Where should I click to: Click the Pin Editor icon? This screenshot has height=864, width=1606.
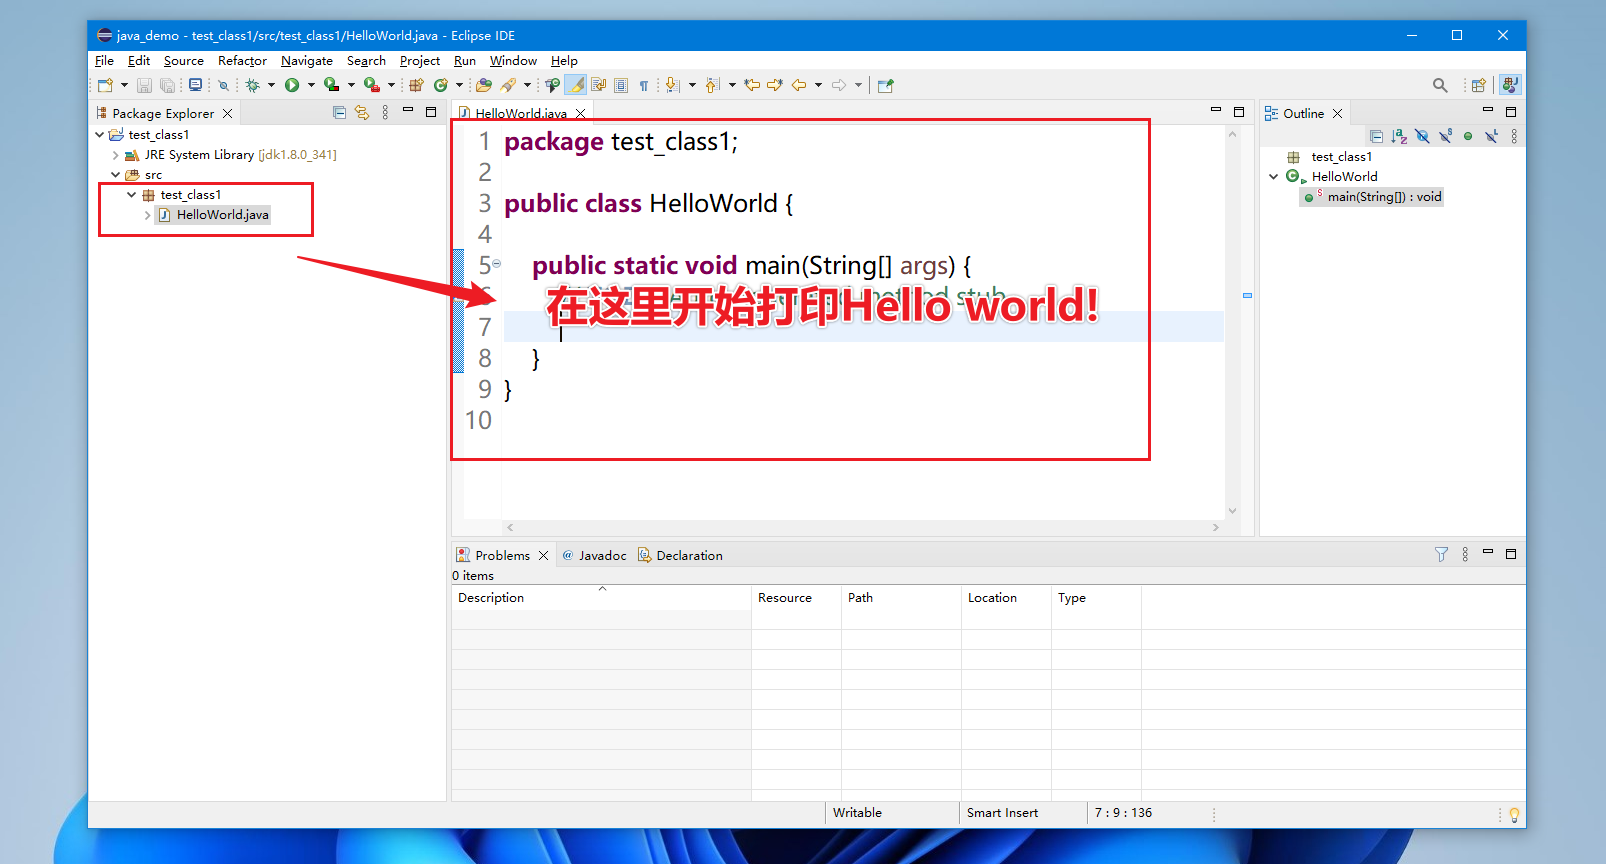tap(885, 85)
